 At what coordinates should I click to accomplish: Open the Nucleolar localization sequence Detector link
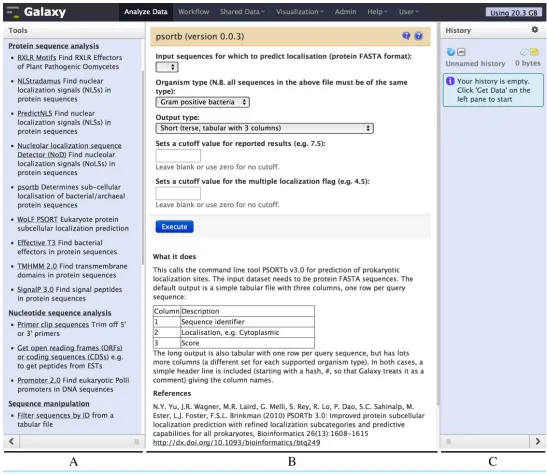69,150
